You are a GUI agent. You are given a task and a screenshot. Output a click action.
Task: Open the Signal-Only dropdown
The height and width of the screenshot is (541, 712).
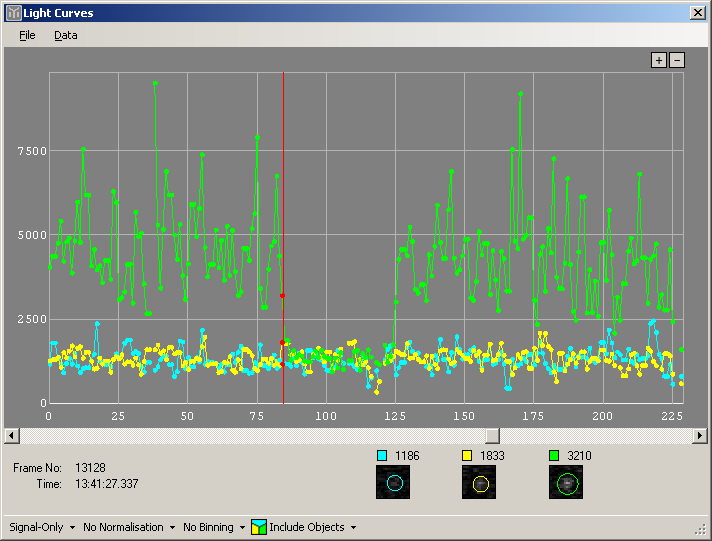pyautogui.click(x=42, y=527)
